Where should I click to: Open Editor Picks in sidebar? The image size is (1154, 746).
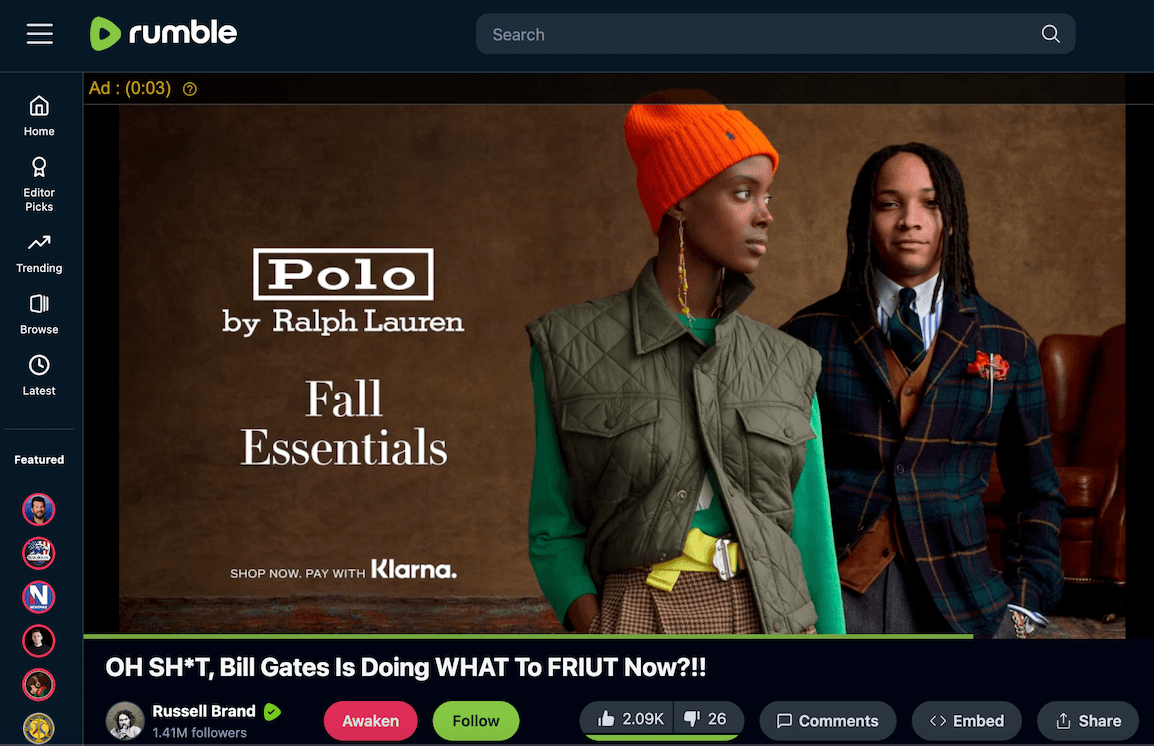click(x=39, y=185)
